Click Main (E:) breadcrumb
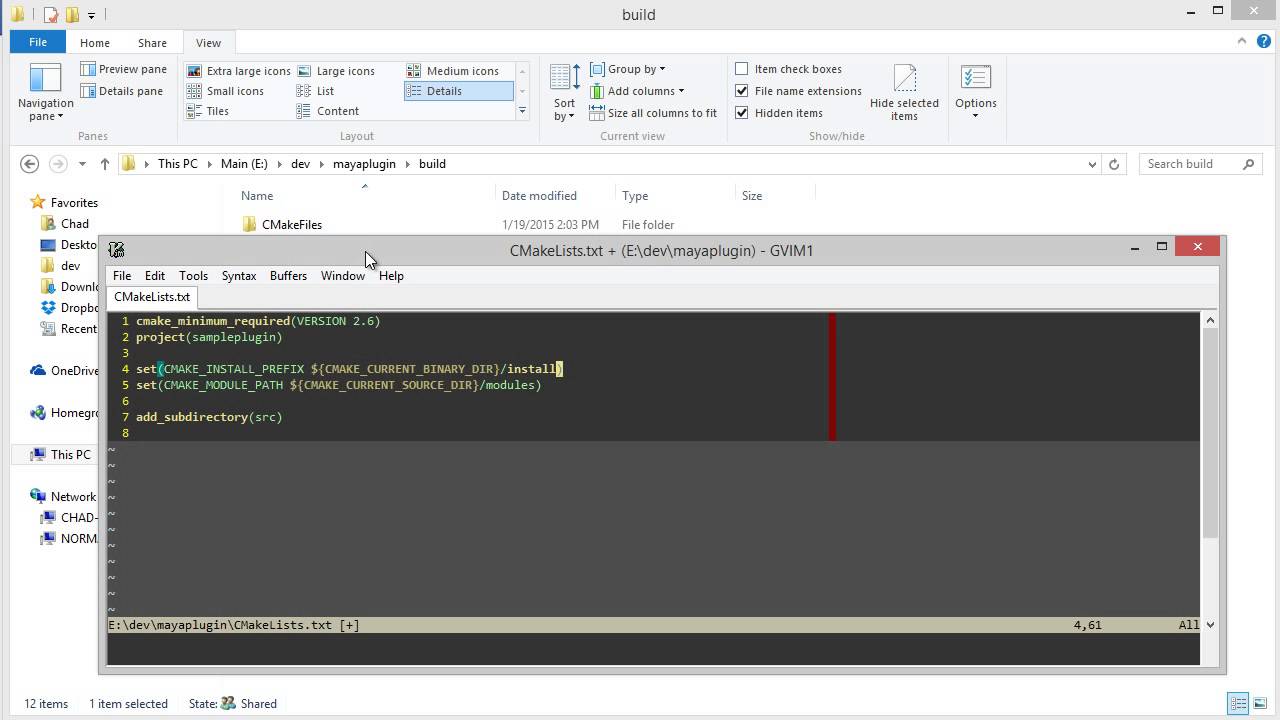 click(245, 164)
